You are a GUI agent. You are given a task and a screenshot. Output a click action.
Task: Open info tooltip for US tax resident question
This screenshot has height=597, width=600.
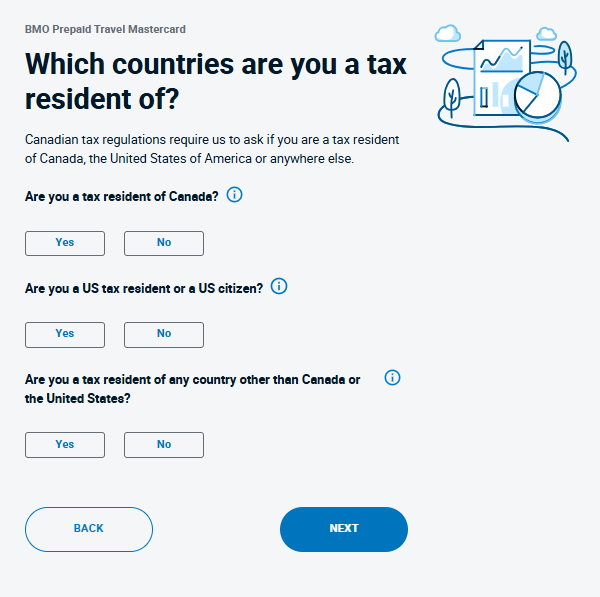279,286
